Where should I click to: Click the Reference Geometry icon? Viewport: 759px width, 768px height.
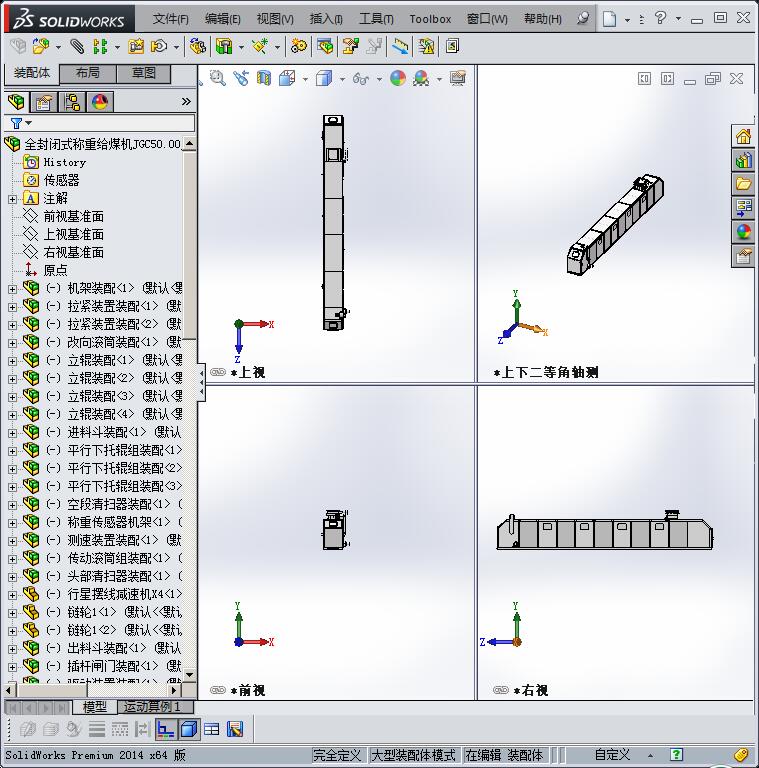260,47
